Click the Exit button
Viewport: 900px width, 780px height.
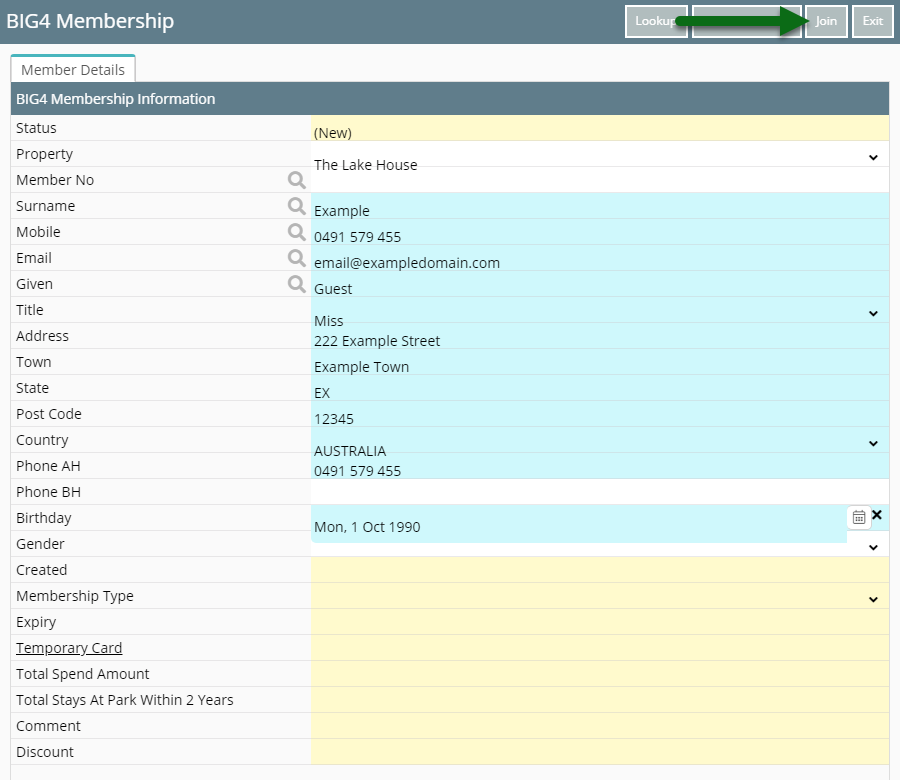pyautogui.click(x=872, y=21)
